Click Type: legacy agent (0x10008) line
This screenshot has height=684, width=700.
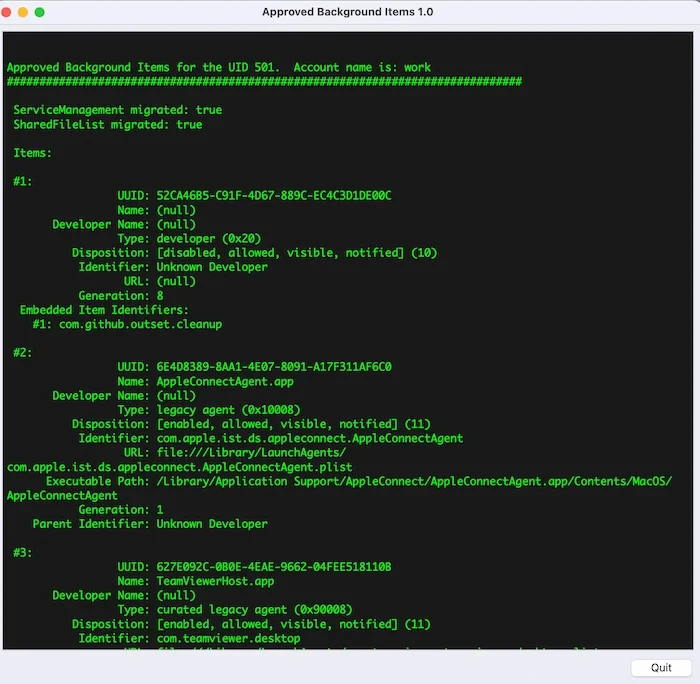(x=209, y=410)
